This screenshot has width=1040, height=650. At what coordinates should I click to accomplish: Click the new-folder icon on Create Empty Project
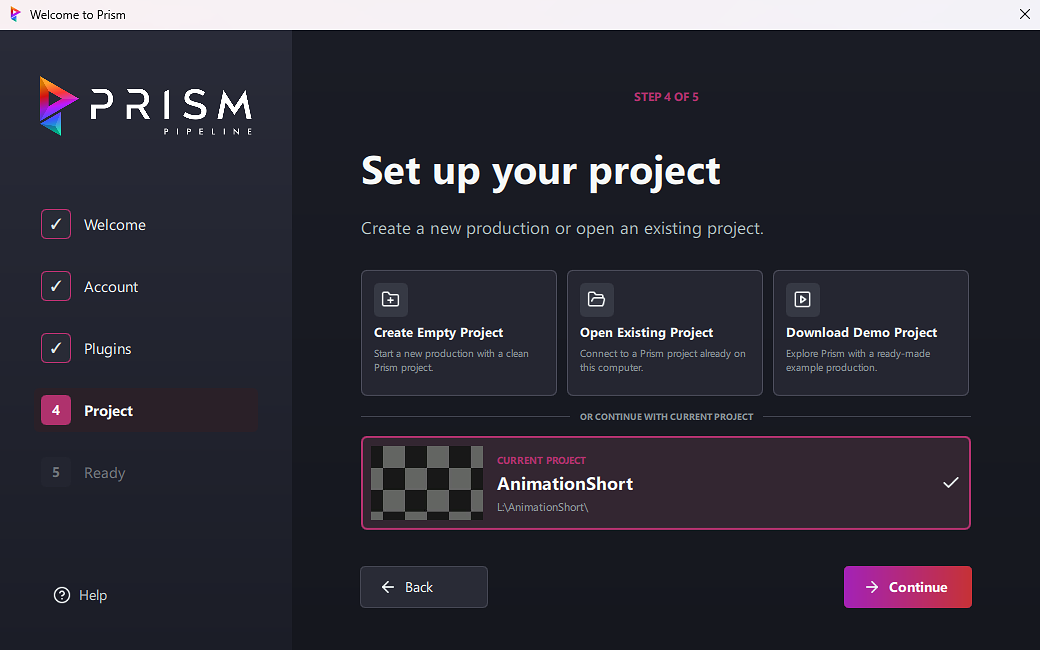pos(391,300)
